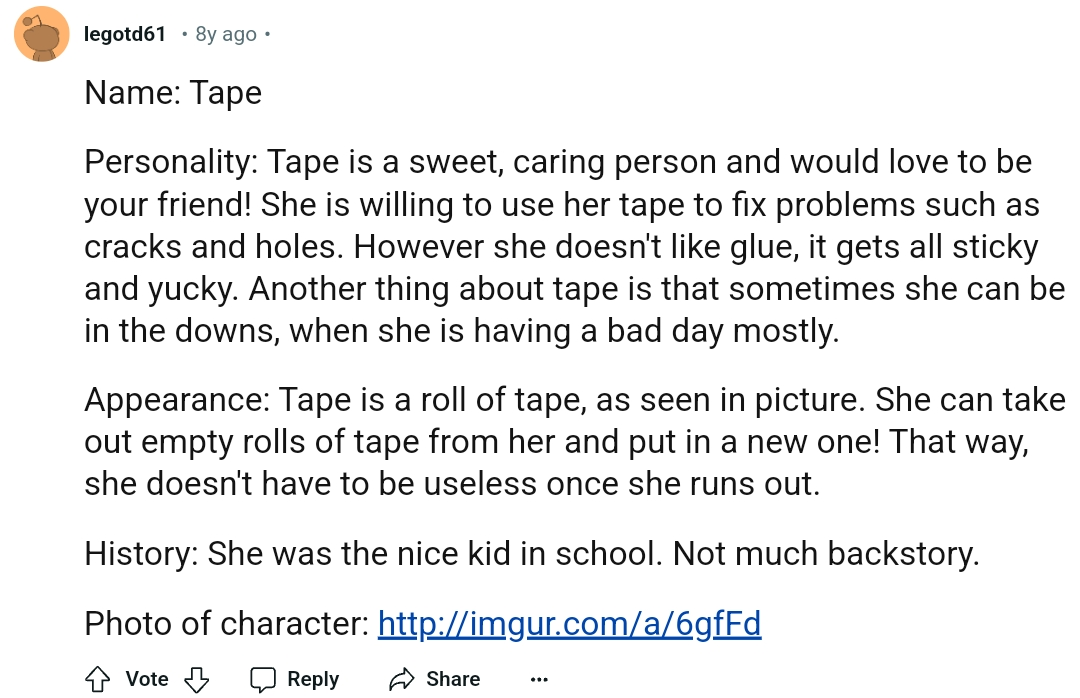Click the Appearance paragraph text
1080x698 pixels.
[574, 442]
